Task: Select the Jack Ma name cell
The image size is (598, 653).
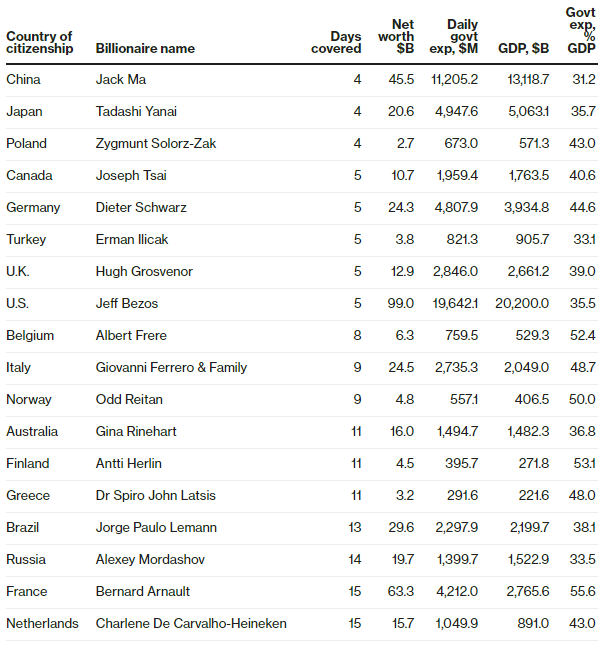Action: (121, 80)
